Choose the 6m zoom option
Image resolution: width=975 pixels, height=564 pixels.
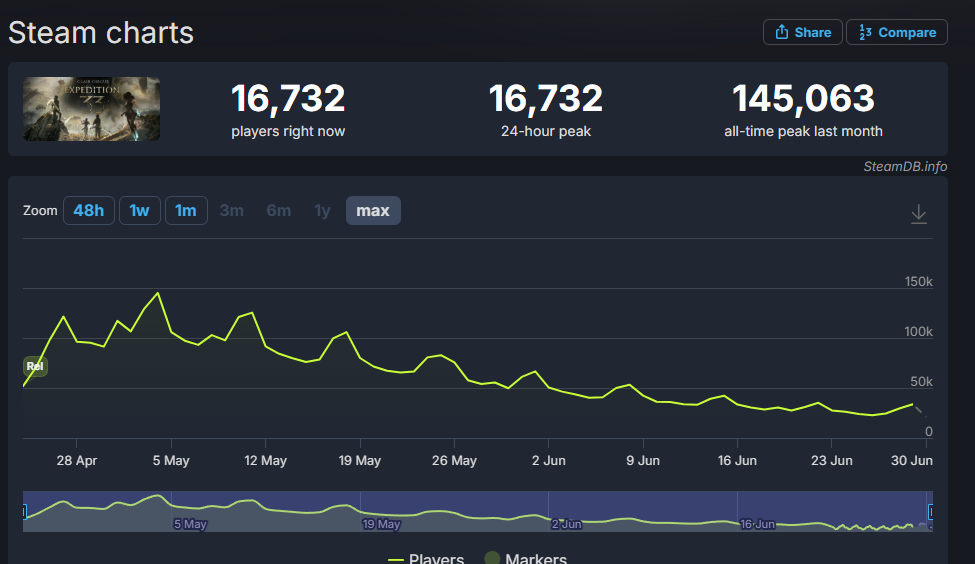coord(279,211)
